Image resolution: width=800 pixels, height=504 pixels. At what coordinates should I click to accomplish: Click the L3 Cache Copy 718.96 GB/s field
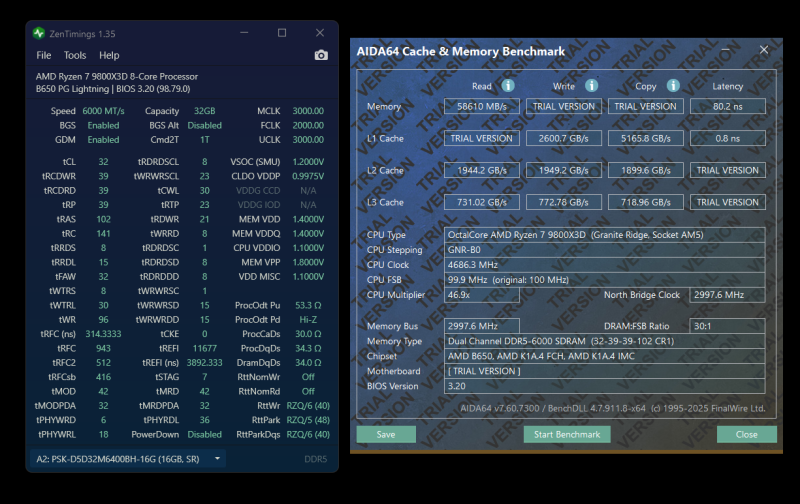645,202
